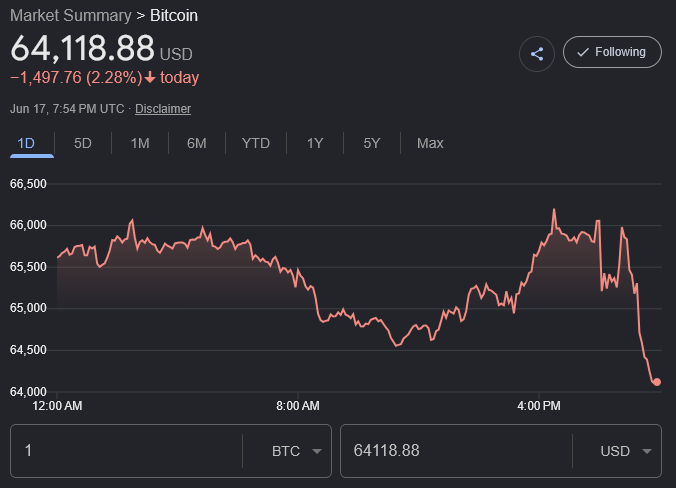Show the 6M chart range
Image resolution: width=676 pixels, height=488 pixels.
(x=197, y=143)
